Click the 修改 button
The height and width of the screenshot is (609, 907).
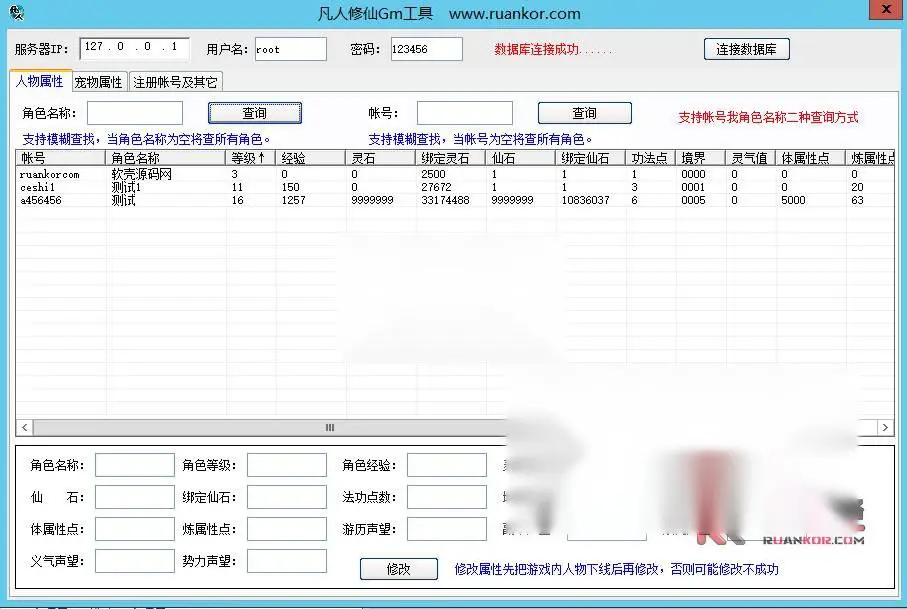tap(399, 569)
